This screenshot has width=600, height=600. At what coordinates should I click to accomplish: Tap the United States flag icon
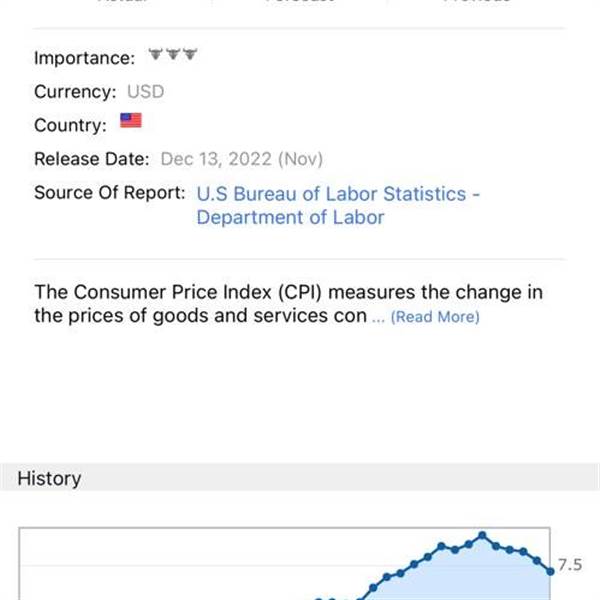(131, 121)
